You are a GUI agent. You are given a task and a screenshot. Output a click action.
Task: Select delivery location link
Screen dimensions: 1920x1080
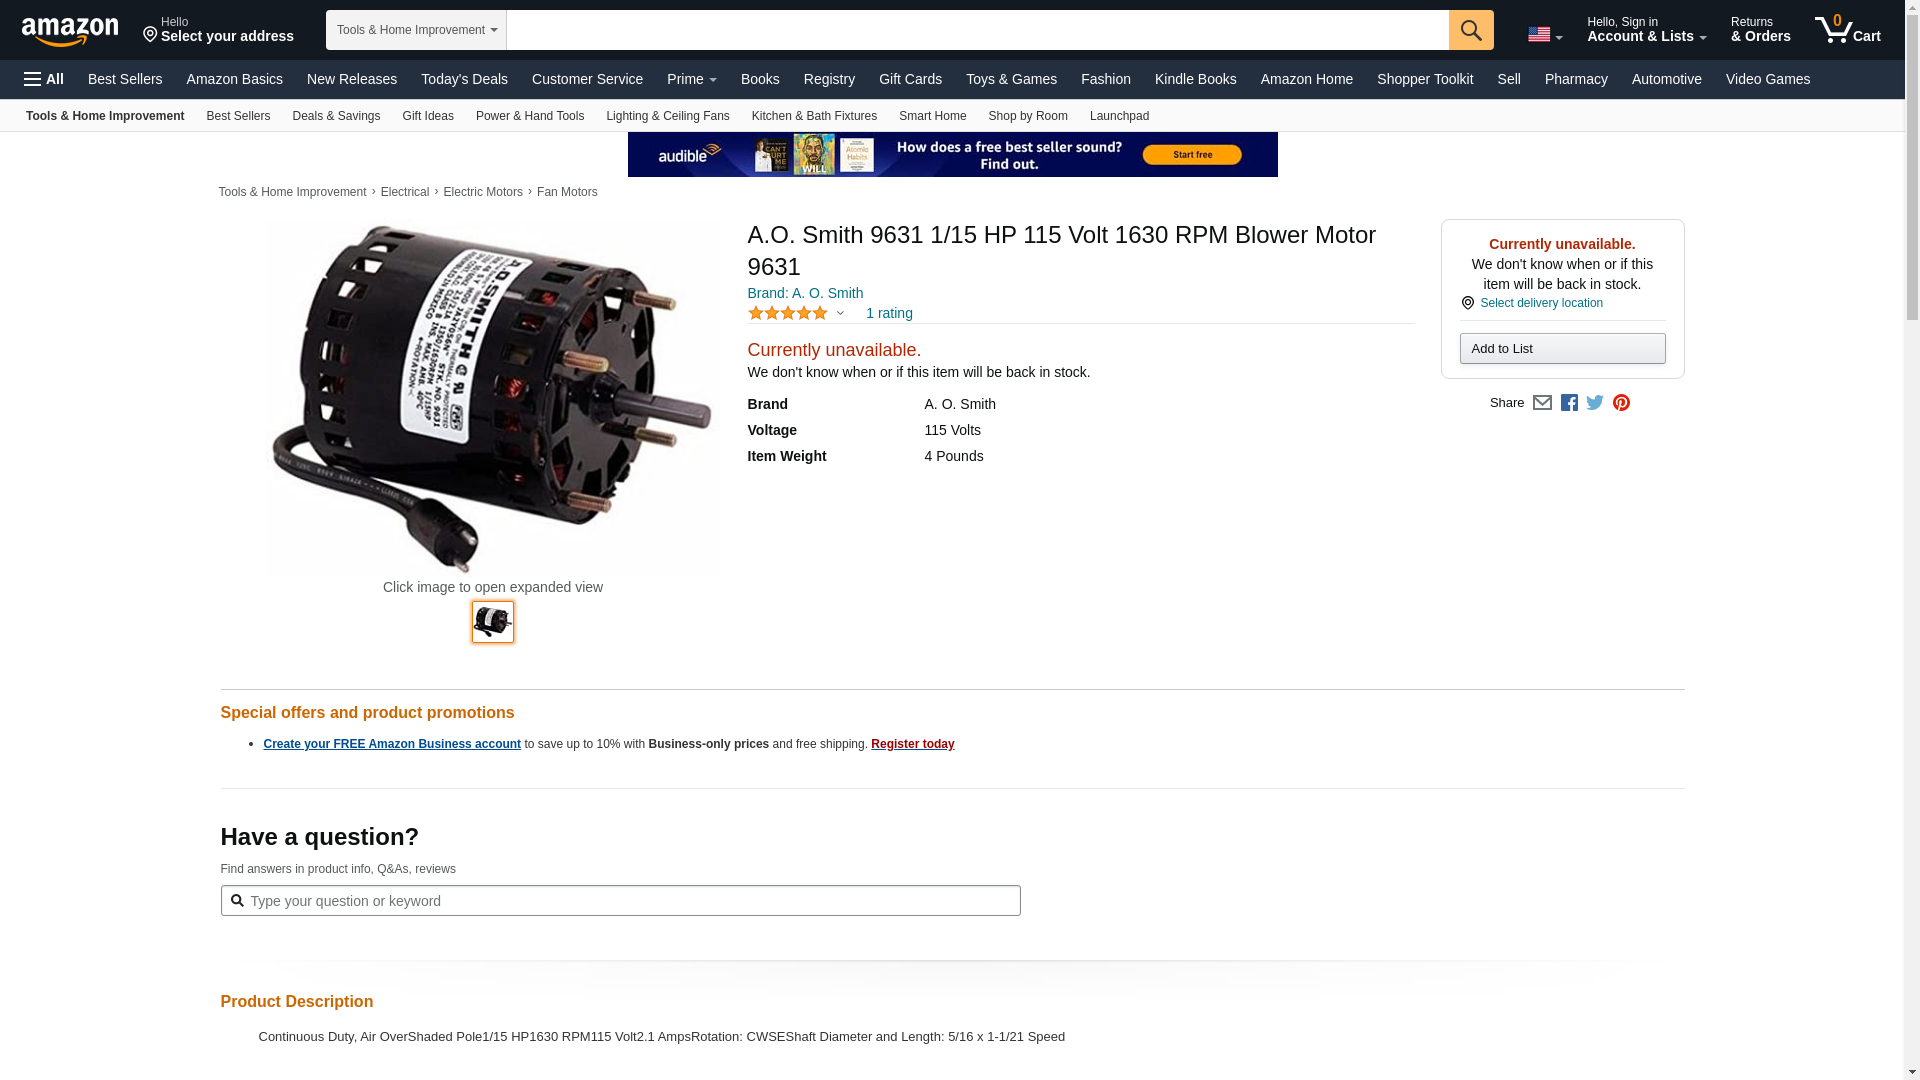pyautogui.click(x=1541, y=303)
